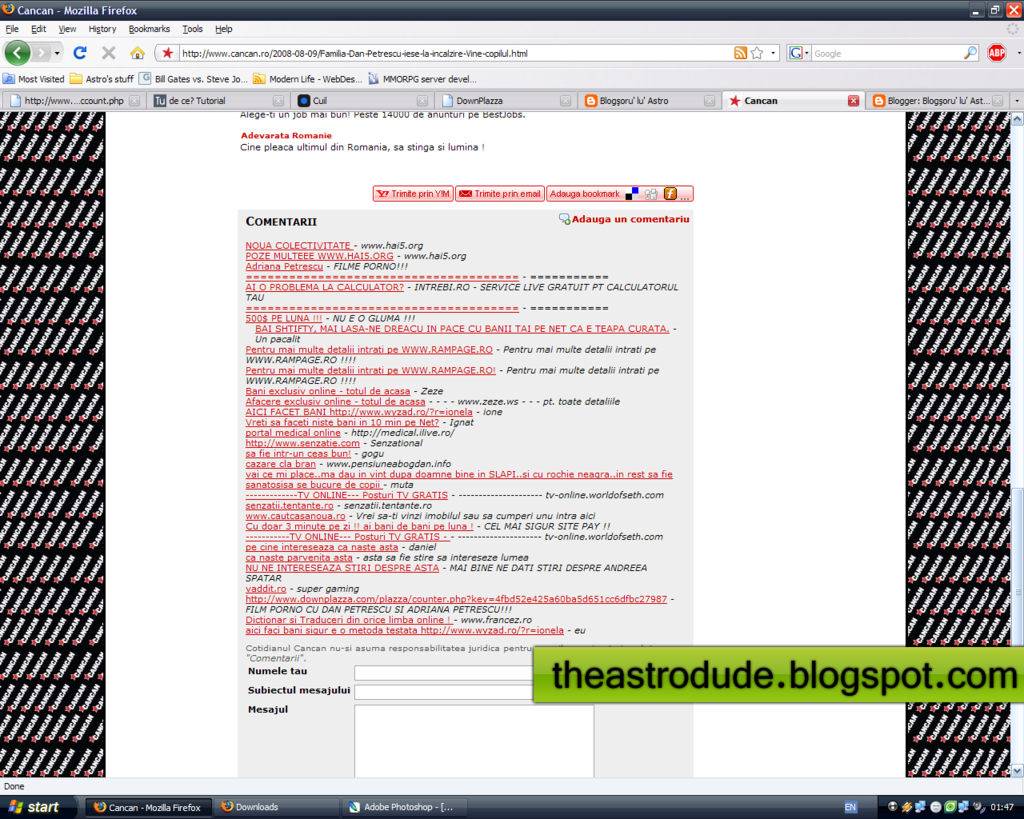Open the AI O PROBLEMA LA CALCULATOR? link
The image size is (1024, 819).
tap(325, 287)
